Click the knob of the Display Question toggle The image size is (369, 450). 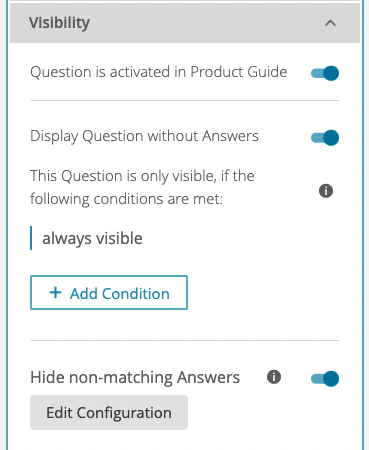[x=331, y=138]
